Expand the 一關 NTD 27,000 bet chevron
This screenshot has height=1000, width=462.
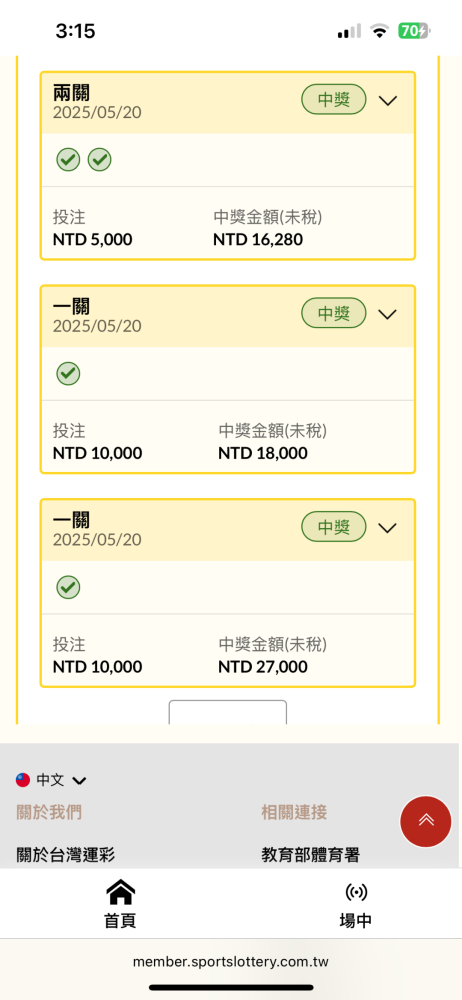(388, 527)
